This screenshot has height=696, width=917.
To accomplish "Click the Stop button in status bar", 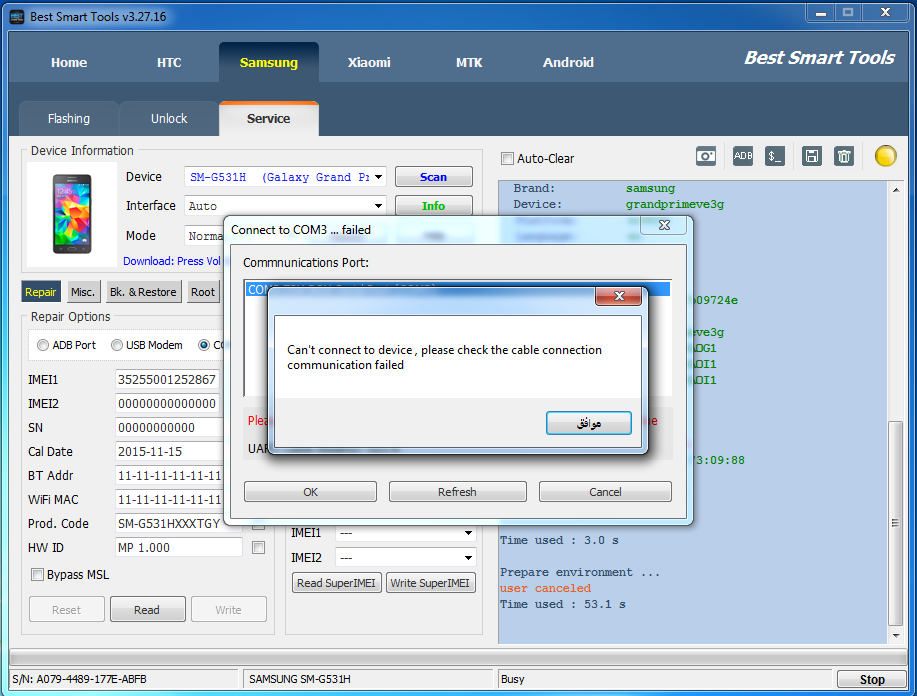I will click(x=871, y=679).
